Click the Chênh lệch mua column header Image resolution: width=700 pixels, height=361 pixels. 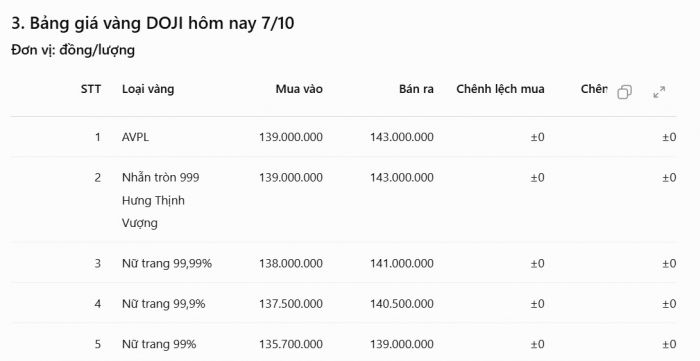(500, 89)
